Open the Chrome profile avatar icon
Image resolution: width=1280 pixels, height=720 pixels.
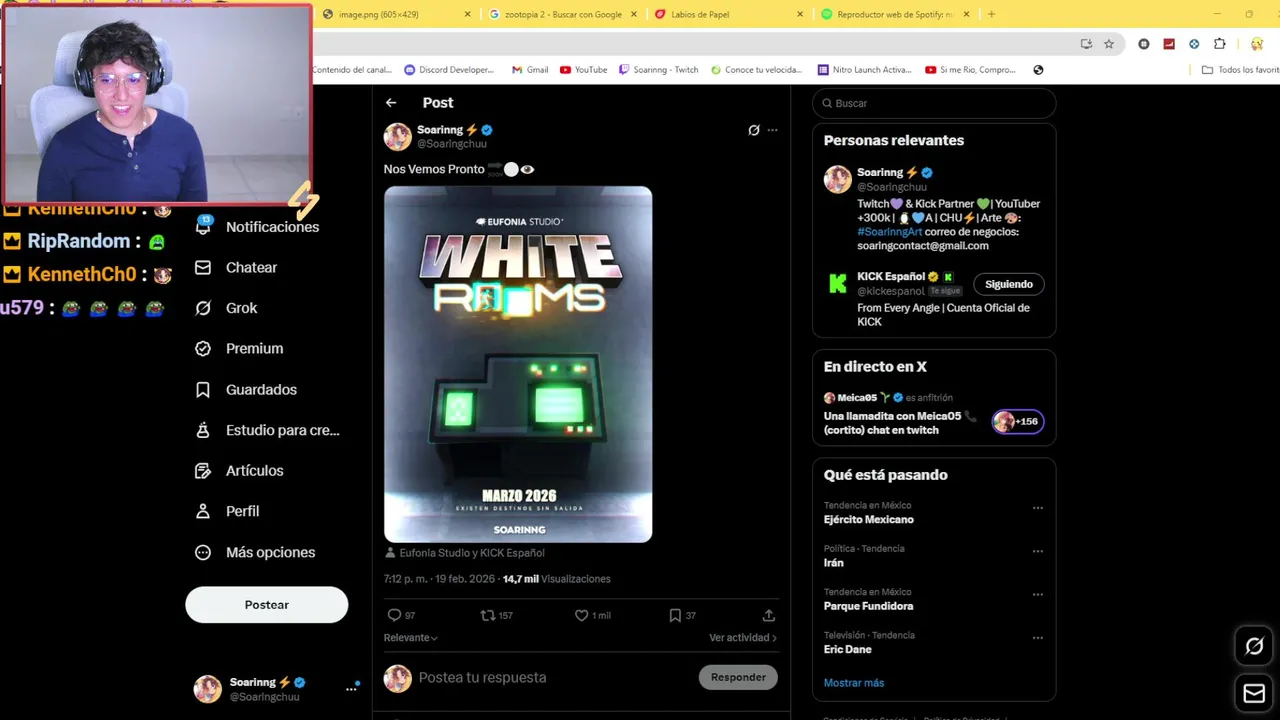(x=1256, y=44)
